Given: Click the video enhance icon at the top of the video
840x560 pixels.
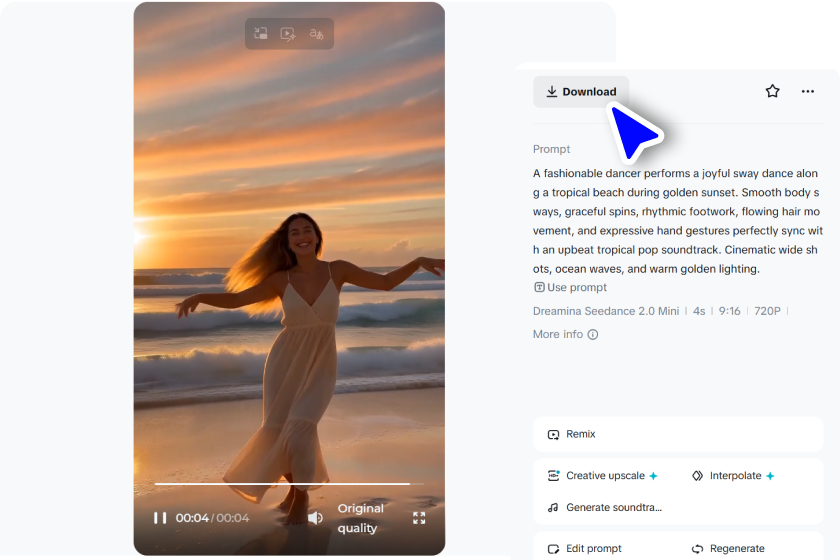Looking at the screenshot, I should (x=288, y=34).
